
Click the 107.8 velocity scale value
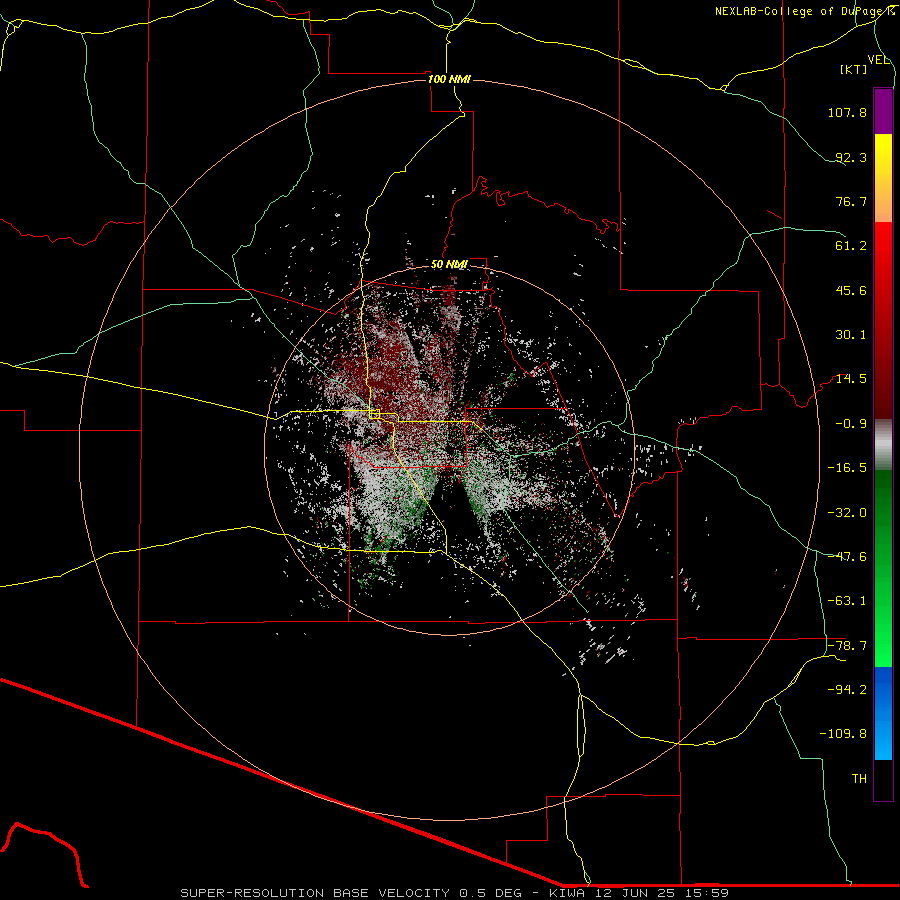[x=847, y=112]
